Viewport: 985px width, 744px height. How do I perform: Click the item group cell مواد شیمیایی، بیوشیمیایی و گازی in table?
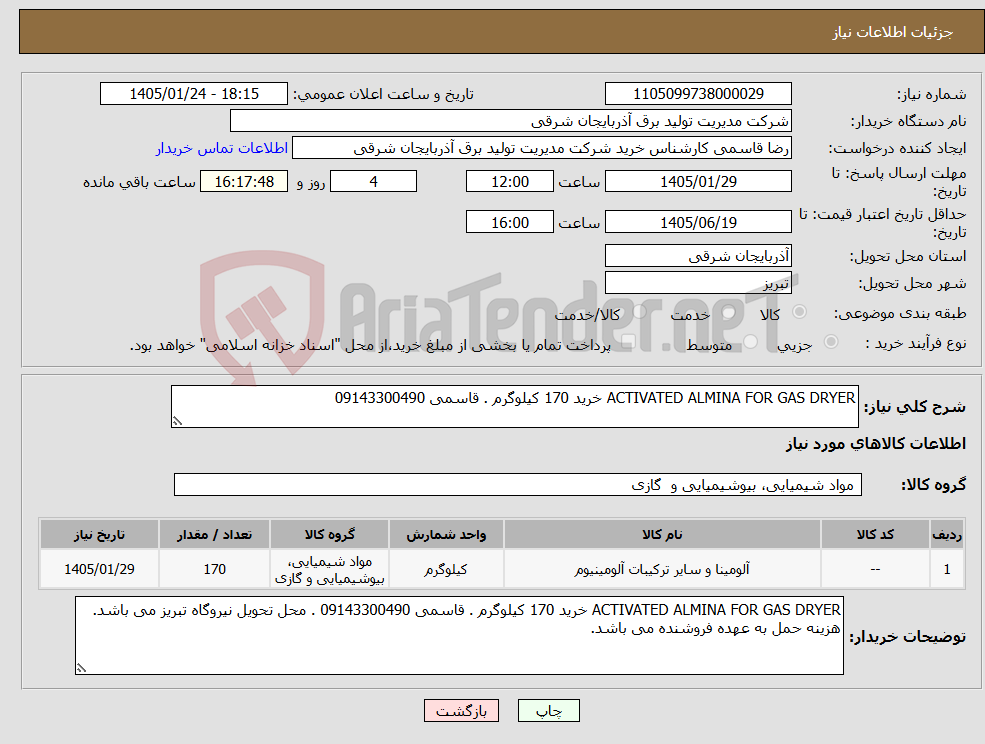click(x=329, y=569)
